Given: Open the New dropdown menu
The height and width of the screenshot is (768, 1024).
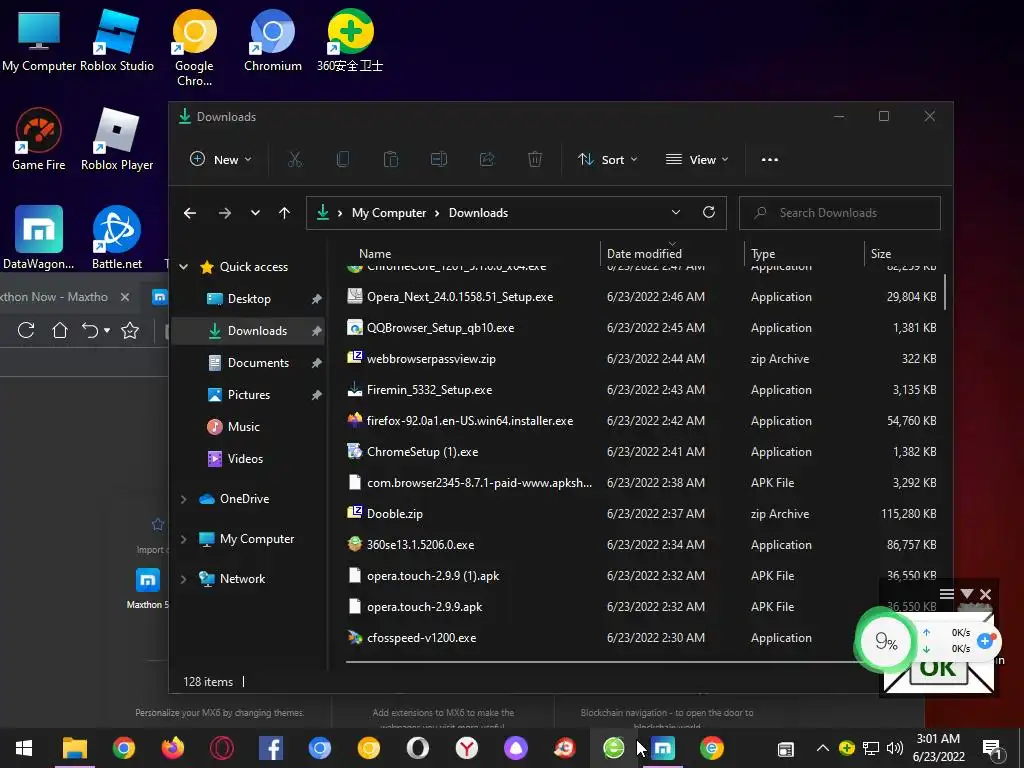Looking at the screenshot, I should [221, 159].
